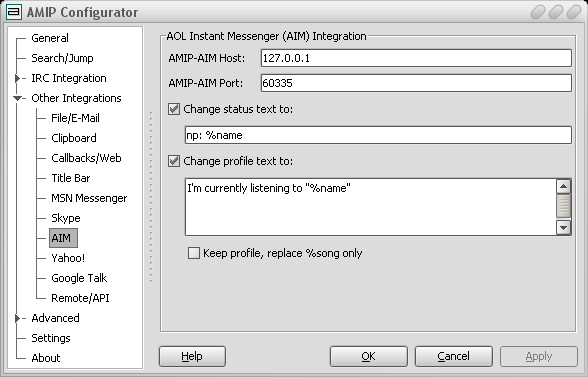Click into the profile text area
The height and width of the screenshot is (377, 588).
point(370,207)
